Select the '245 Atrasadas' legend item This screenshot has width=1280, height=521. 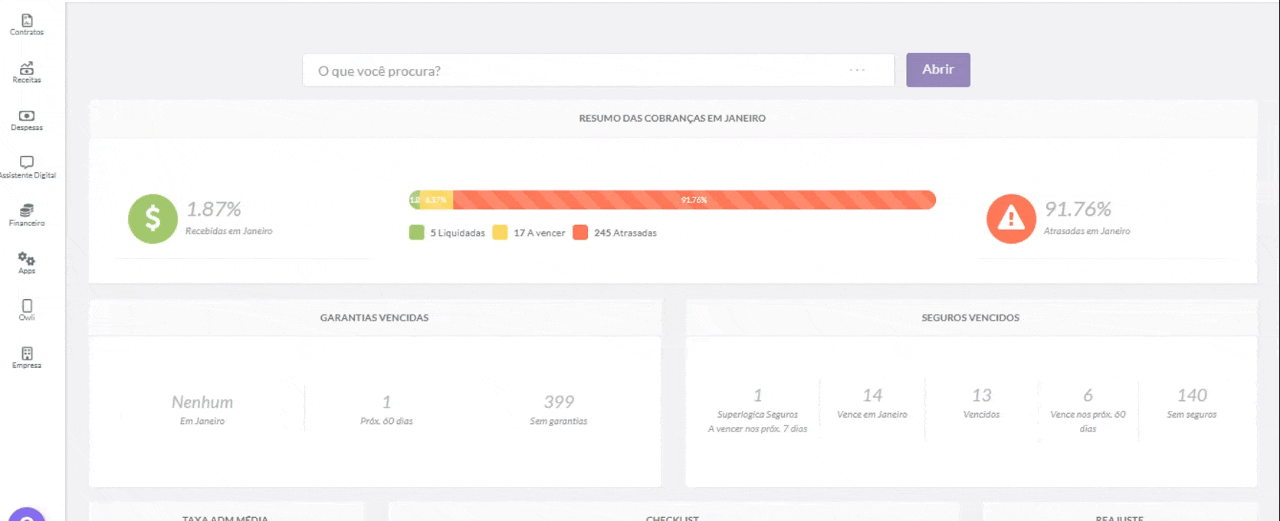pos(614,233)
